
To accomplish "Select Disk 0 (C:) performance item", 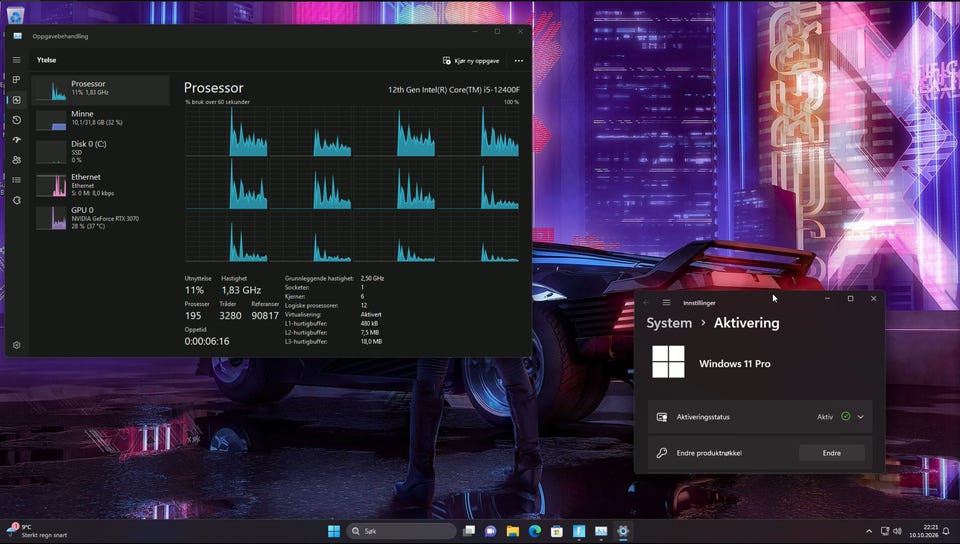I will [x=101, y=151].
